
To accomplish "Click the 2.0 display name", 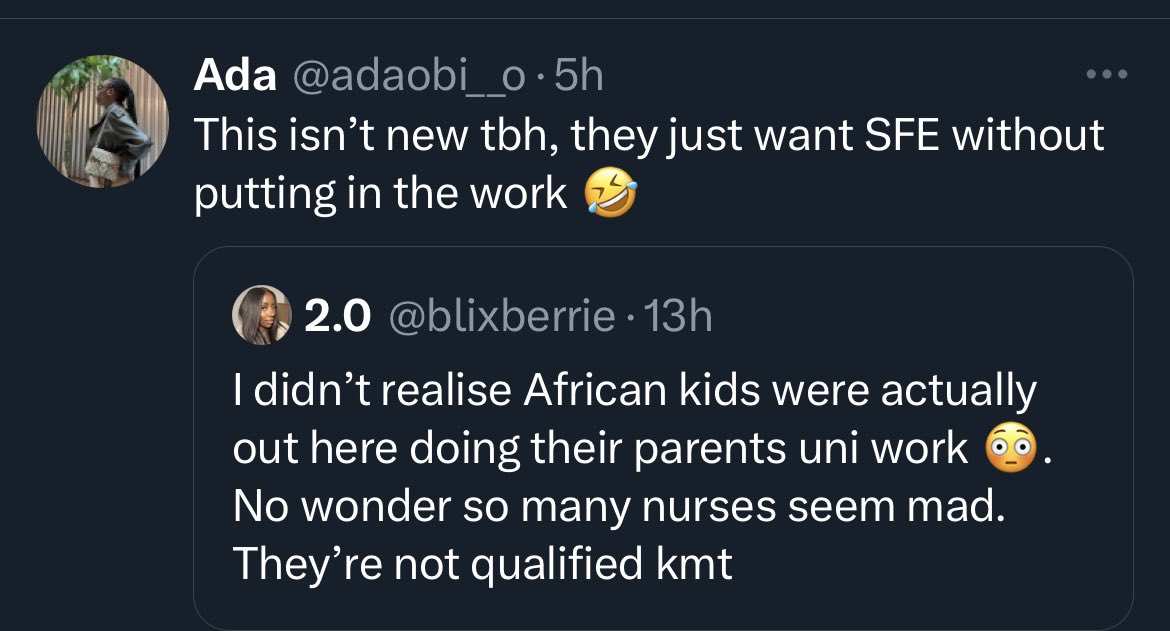I will pos(337,317).
